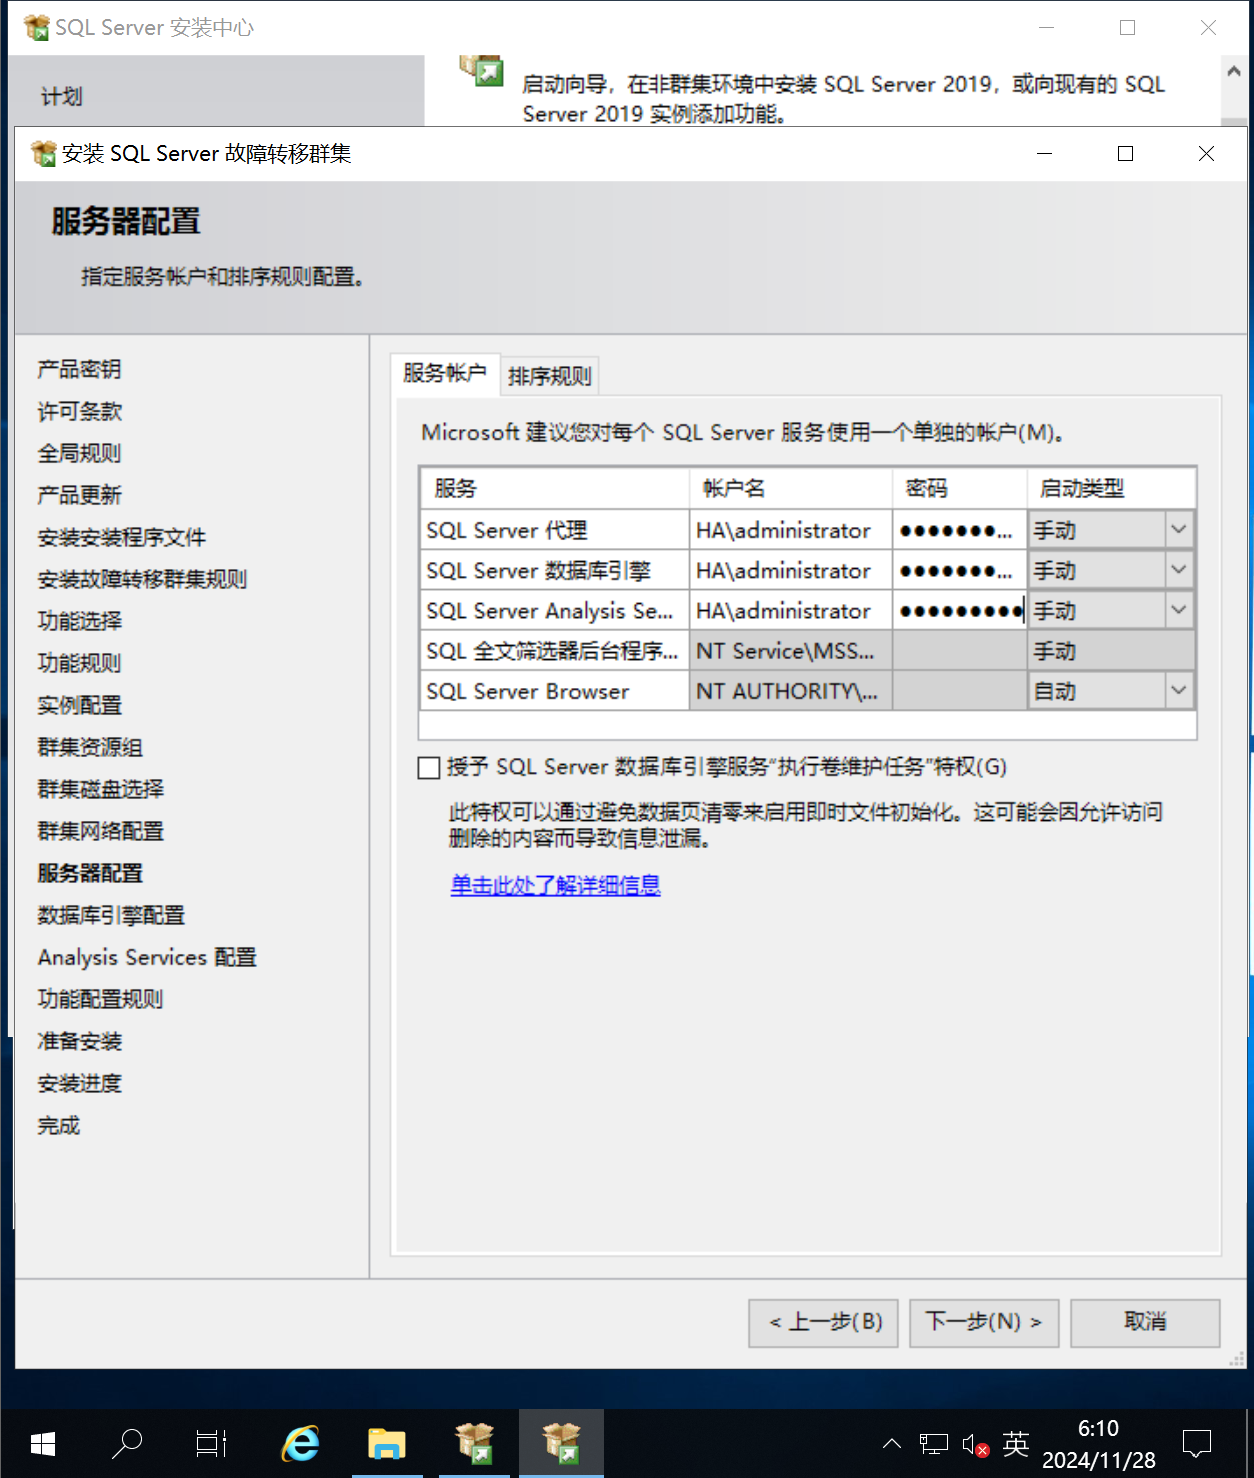Go back with 上一步(B) button
This screenshot has width=1254, height=1478.
[x=823, y=1323]
